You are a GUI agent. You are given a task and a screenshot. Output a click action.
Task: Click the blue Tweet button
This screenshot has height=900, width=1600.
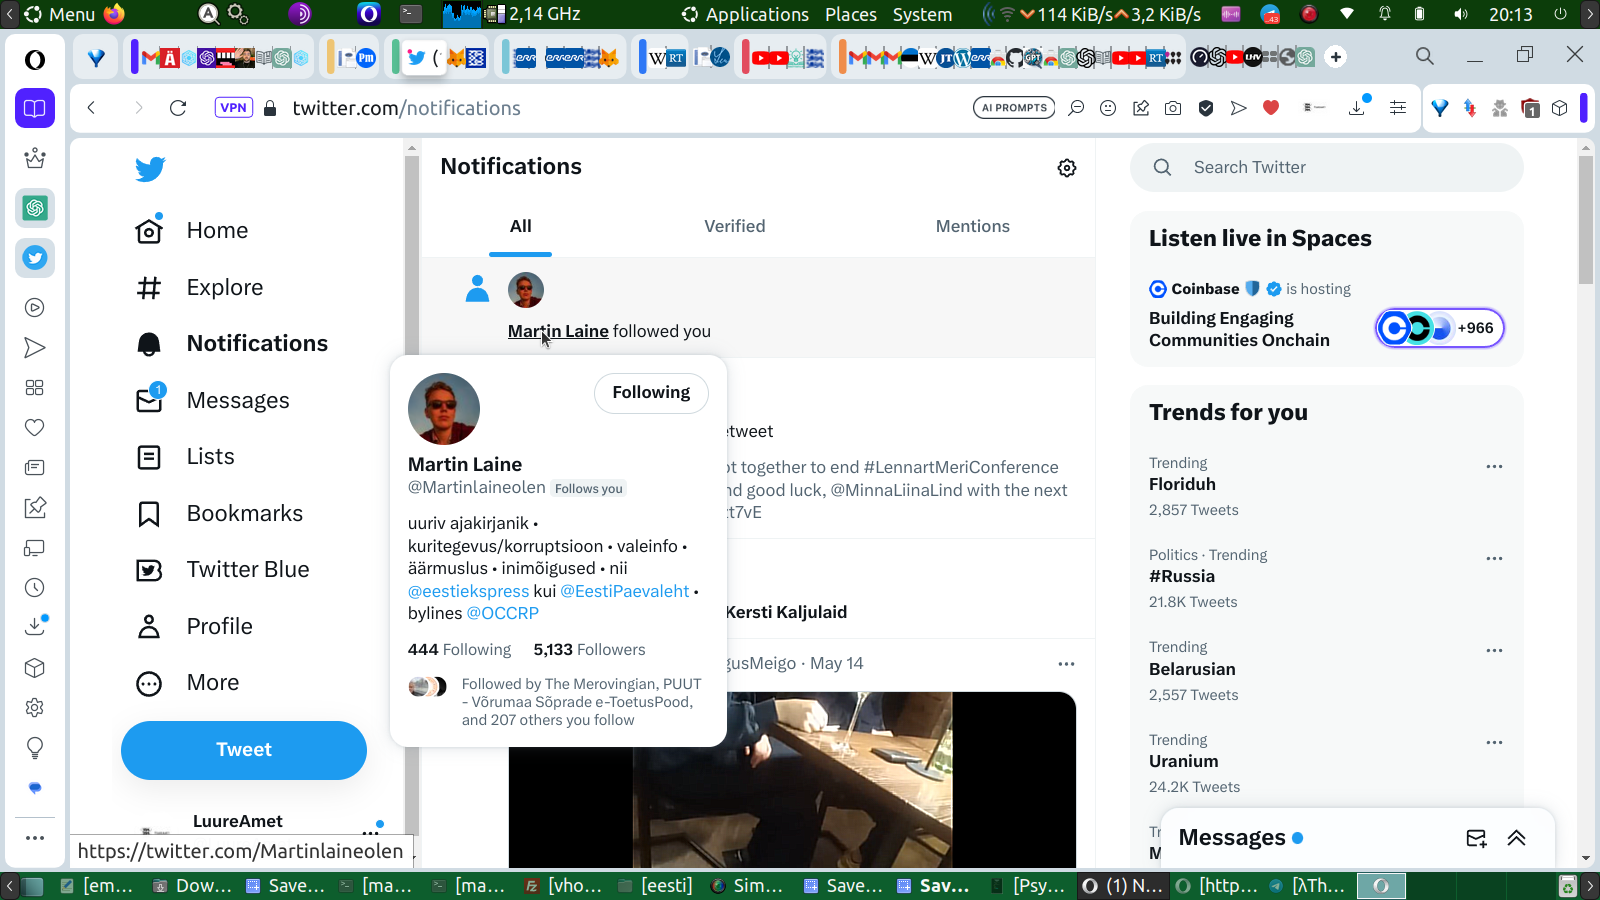[x=244, y=750]
